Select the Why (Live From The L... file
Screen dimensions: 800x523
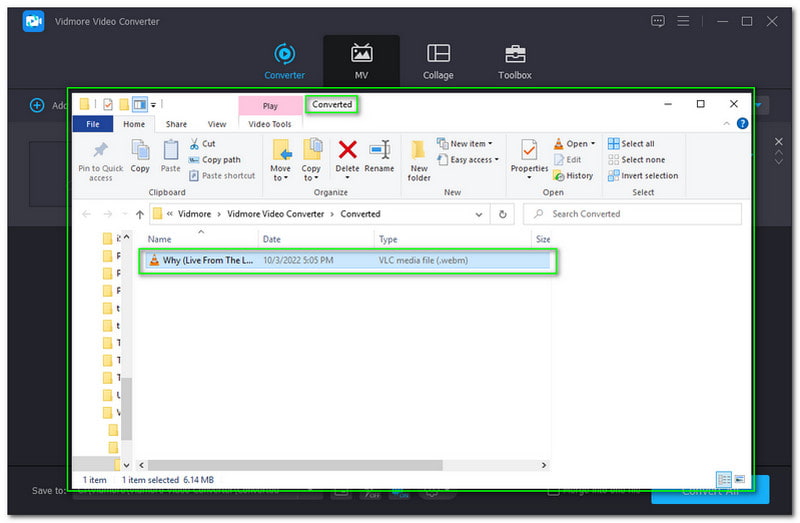pyautogui.click(x=347, y=261)
